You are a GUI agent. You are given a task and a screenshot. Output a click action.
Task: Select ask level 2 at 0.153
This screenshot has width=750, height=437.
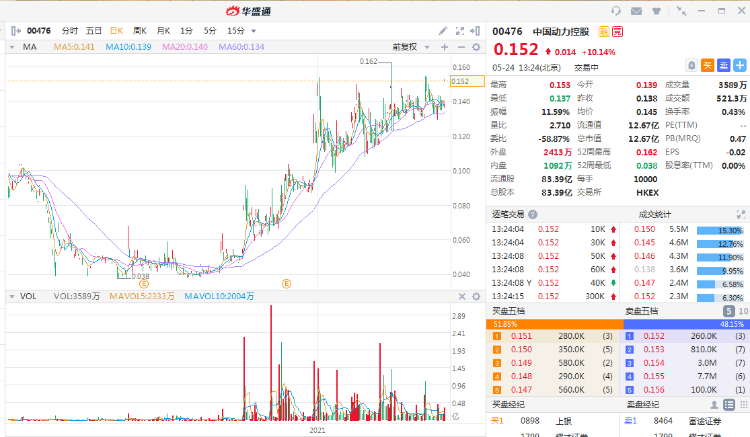tap(685, 350)
